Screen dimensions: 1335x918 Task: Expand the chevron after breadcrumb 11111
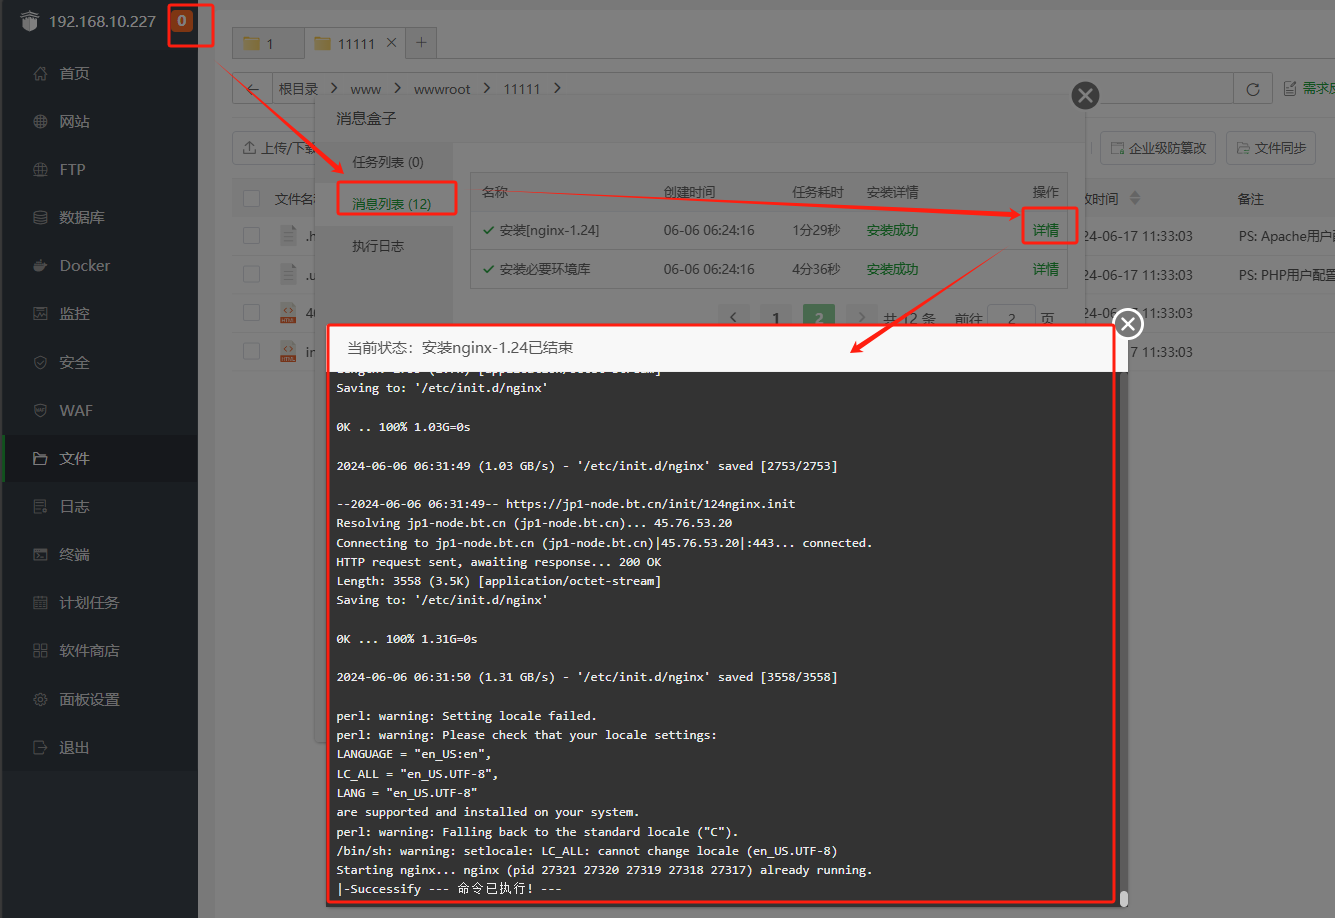pos(557,88)
